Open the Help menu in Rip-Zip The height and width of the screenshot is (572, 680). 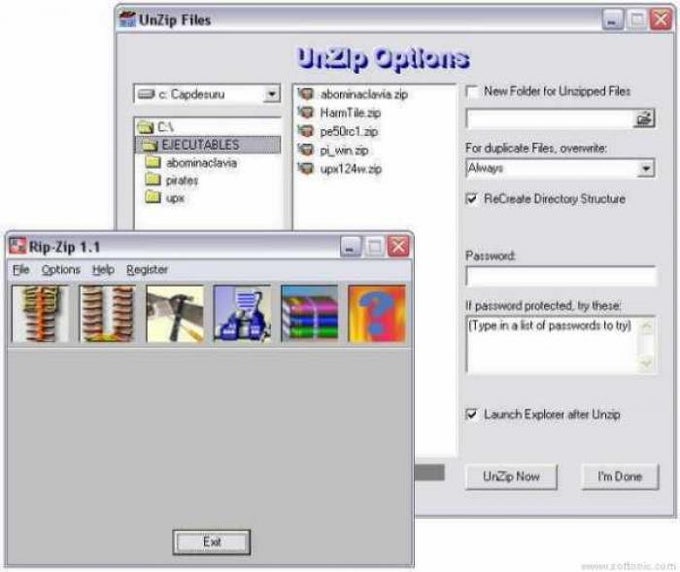(103, 270)
